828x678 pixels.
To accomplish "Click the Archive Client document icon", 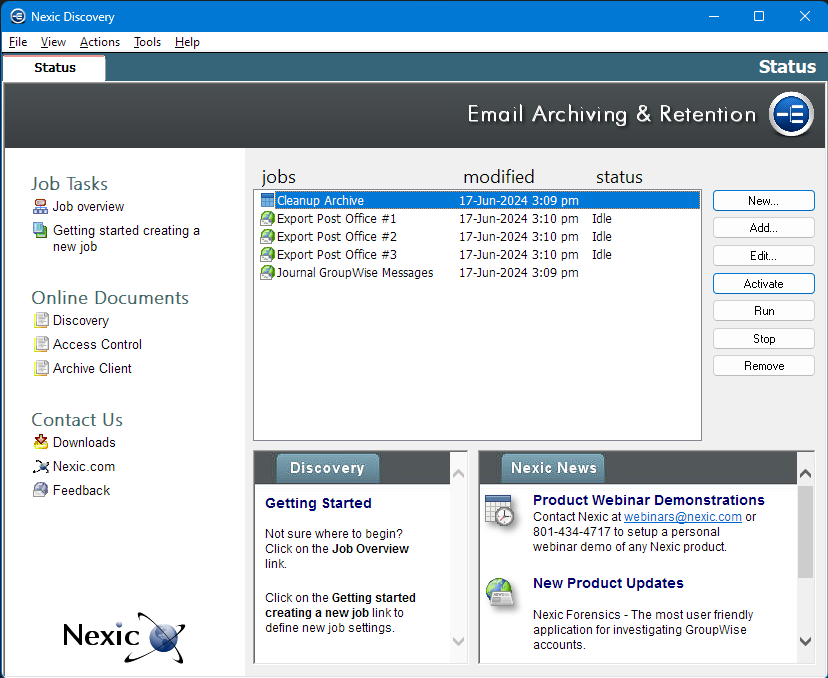I will pos(41,368).
